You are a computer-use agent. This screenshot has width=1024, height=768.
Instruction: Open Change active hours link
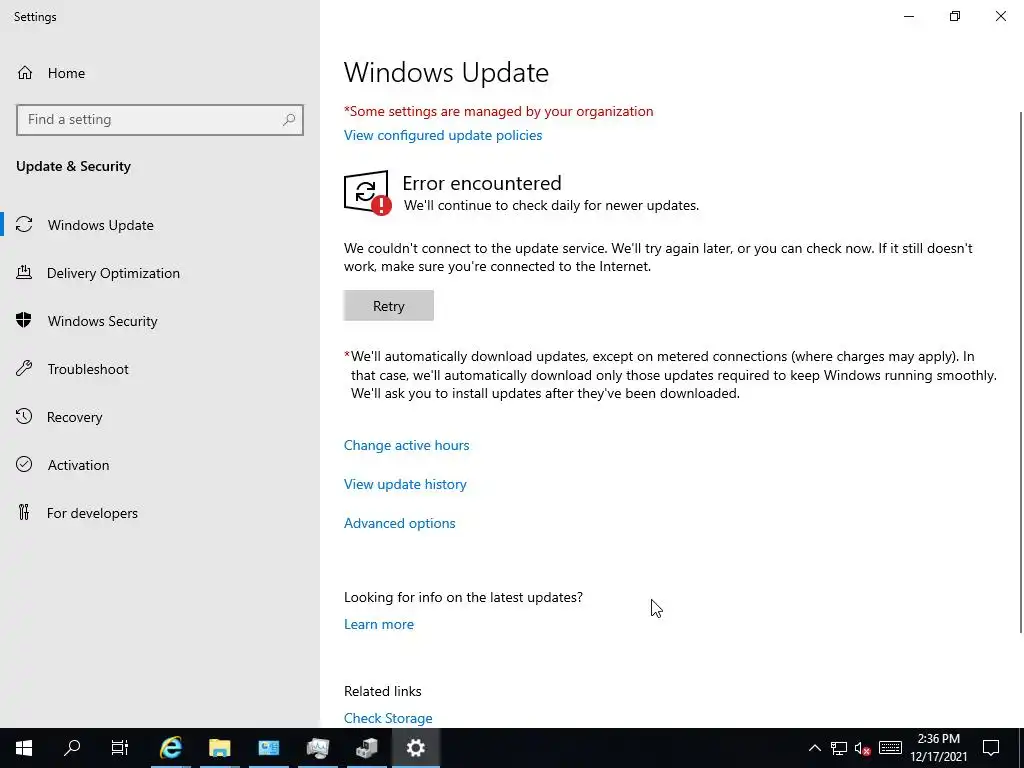[406, 445]
